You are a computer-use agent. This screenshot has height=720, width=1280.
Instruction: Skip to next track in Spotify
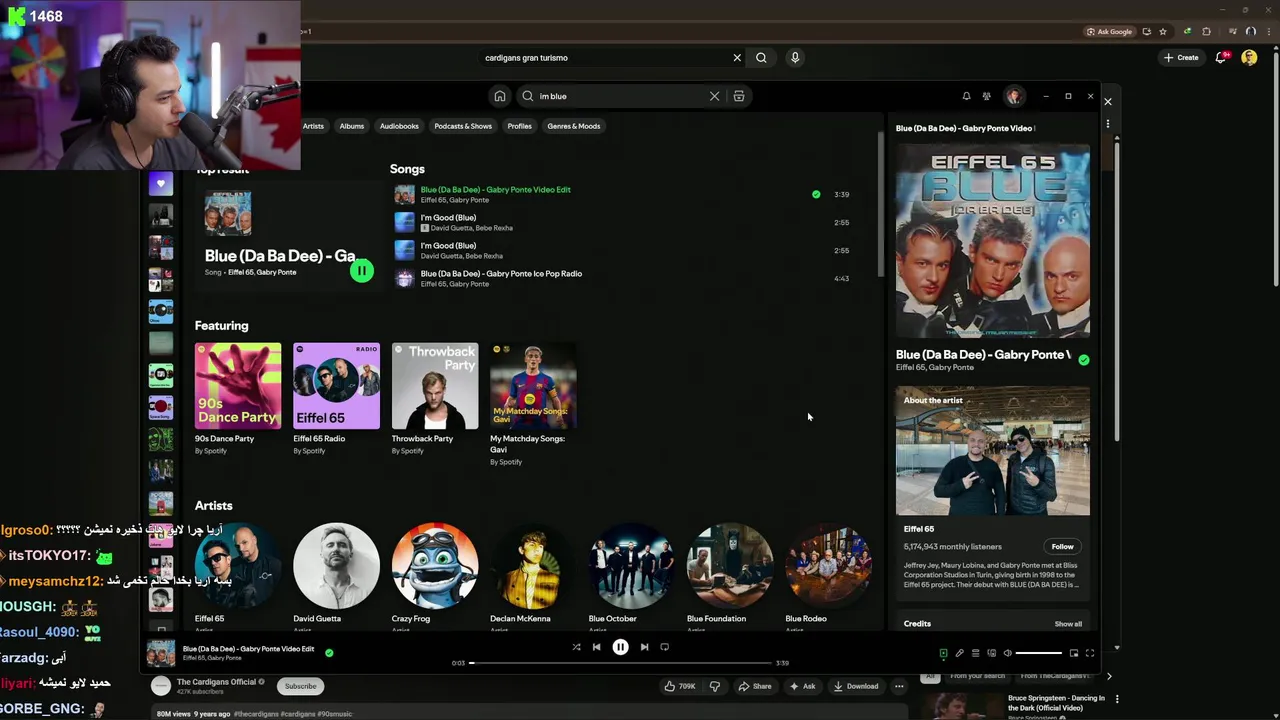644,647
